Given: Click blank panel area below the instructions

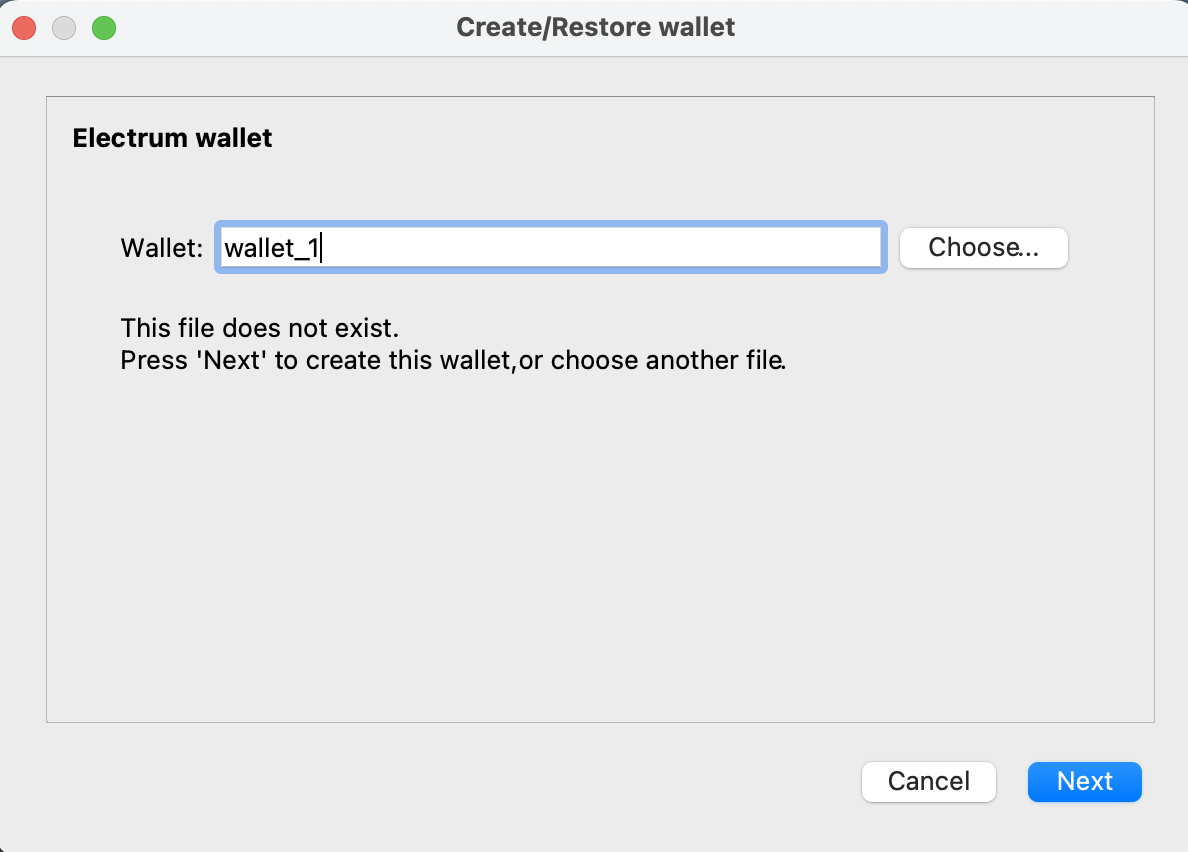Looking at the screenshot, I should click(600, 550).
